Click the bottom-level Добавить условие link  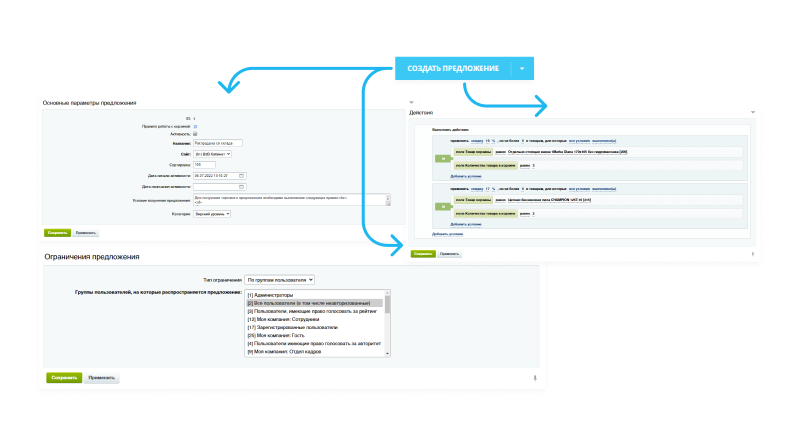click(447, 234)
